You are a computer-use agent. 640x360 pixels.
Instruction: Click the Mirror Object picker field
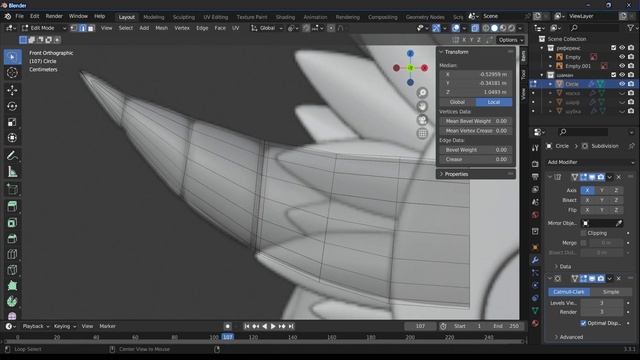[x=602, y=223]
